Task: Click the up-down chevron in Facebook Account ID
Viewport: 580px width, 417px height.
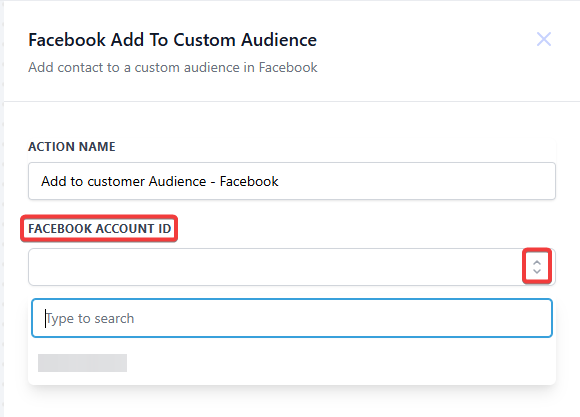Action: [x=537, y=267]
